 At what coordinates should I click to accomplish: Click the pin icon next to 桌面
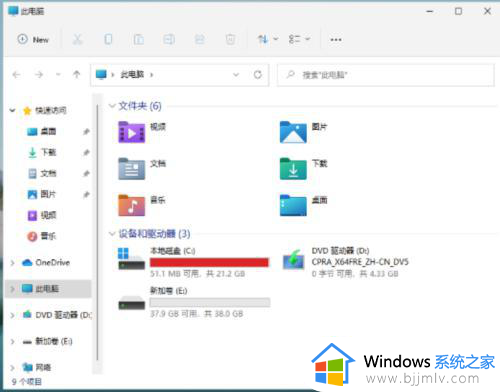(86, 132)
